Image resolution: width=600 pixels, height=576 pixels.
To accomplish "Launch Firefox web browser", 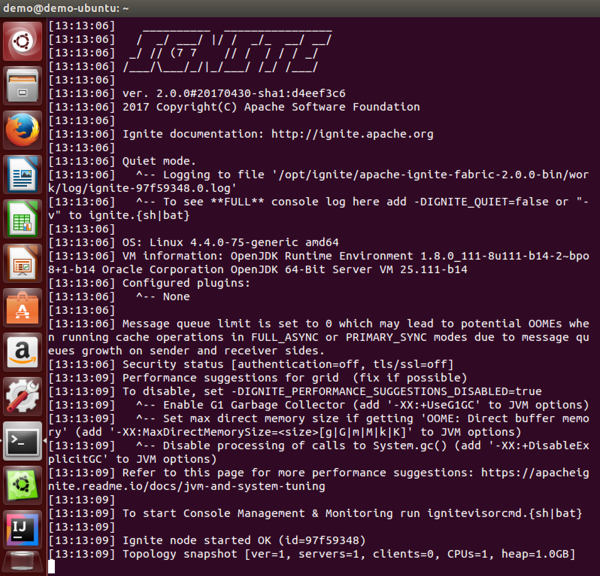I will coord(22,130).
